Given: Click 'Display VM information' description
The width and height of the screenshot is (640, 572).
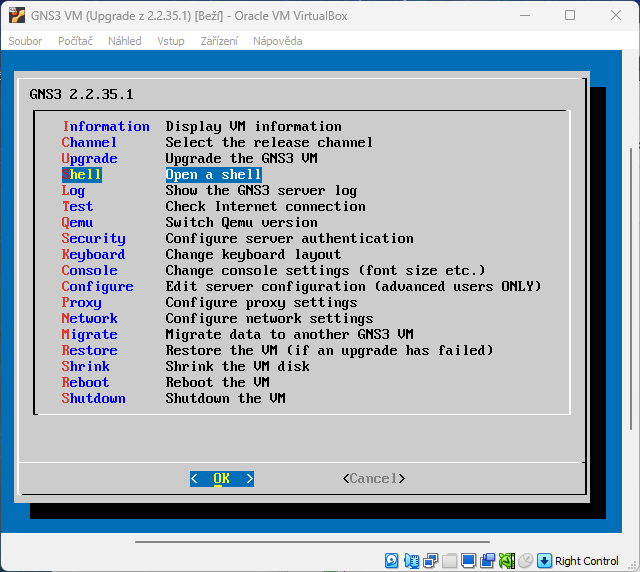Looking at the screenshot, I should click(253, 127).
